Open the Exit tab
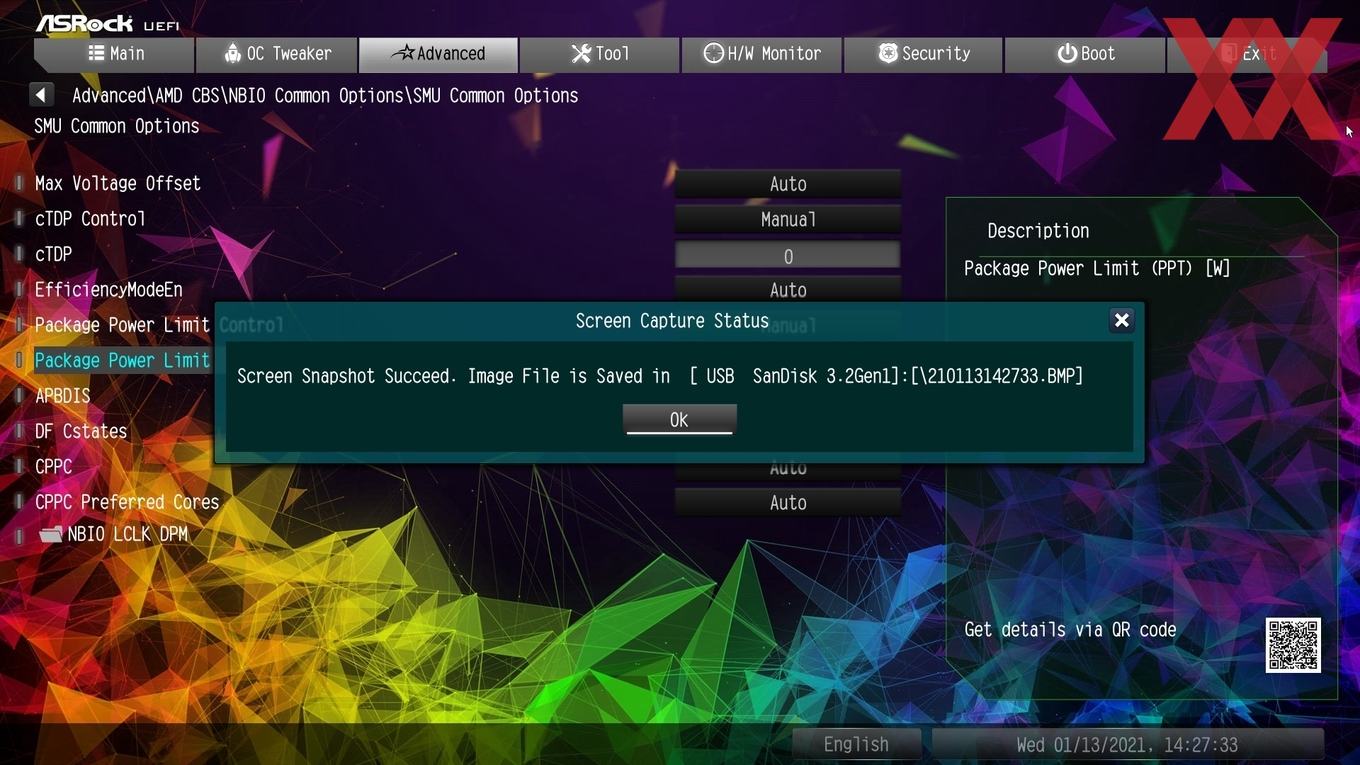This screenshot has height=765, width=1360. coord(1247,54)
